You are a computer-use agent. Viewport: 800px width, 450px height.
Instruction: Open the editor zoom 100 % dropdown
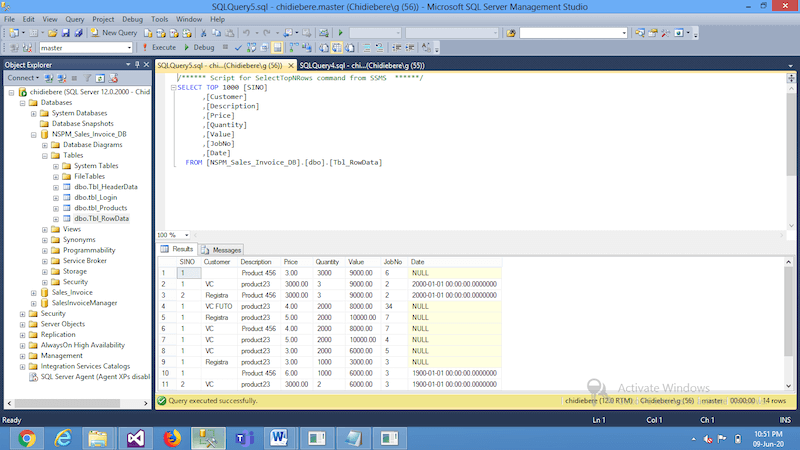pyautogui.click(x=186, y=235)
